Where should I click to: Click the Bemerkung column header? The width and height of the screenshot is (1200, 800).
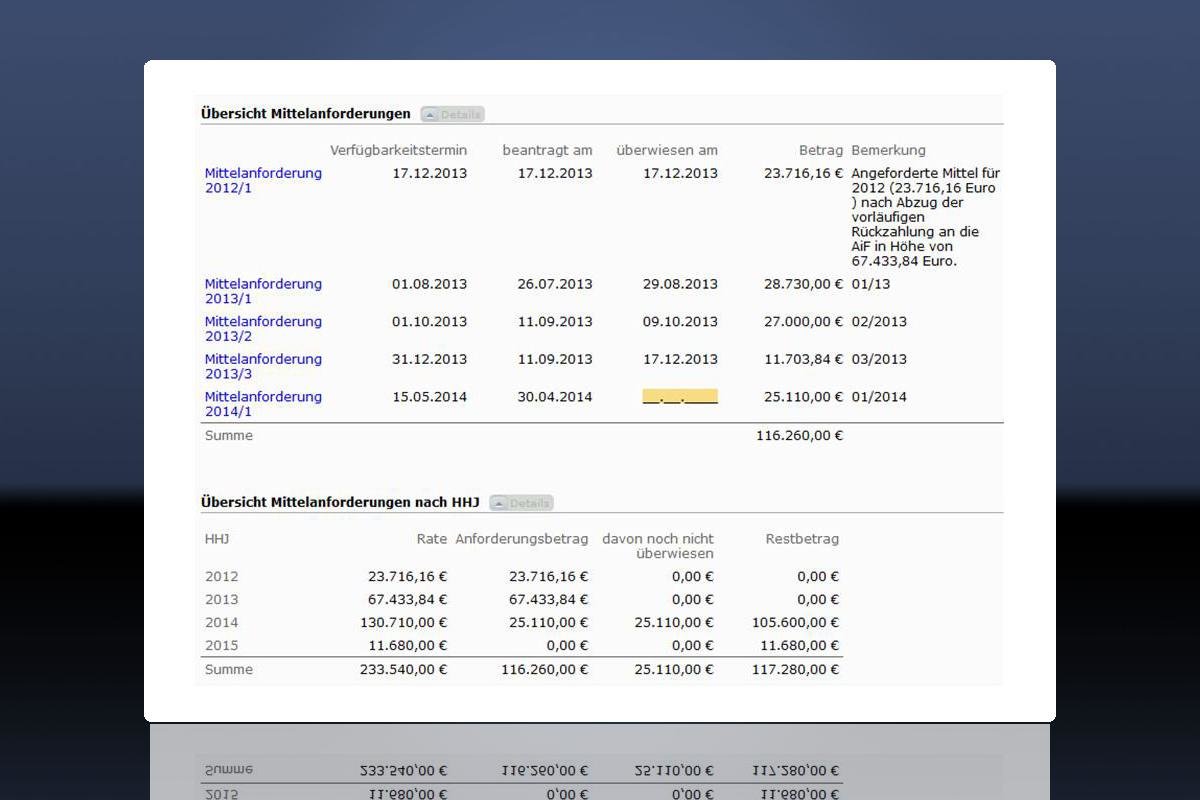pos(888,150)
